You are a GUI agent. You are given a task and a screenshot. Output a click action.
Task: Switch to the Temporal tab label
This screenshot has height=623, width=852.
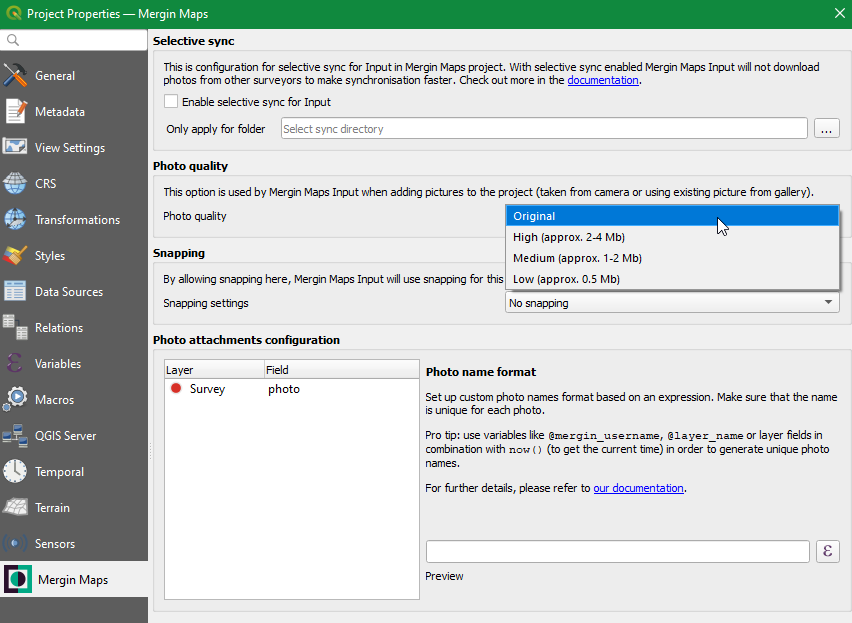click(59, 472)
